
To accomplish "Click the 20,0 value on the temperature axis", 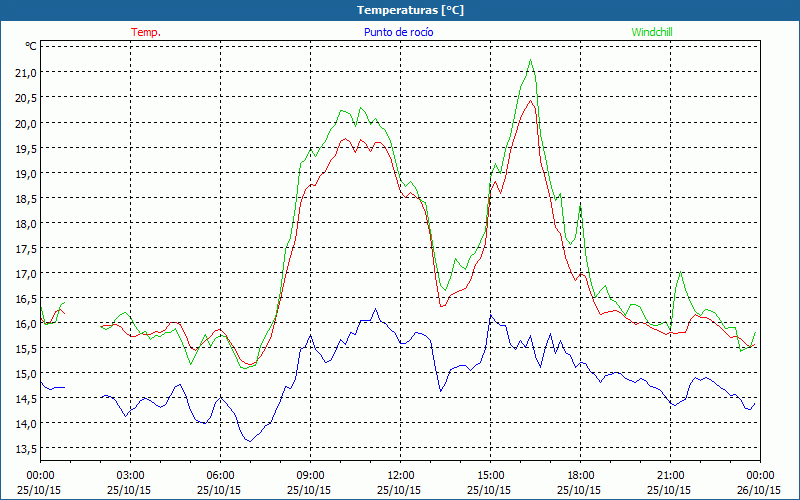I will pyautogui.click(x=26, y=123).
